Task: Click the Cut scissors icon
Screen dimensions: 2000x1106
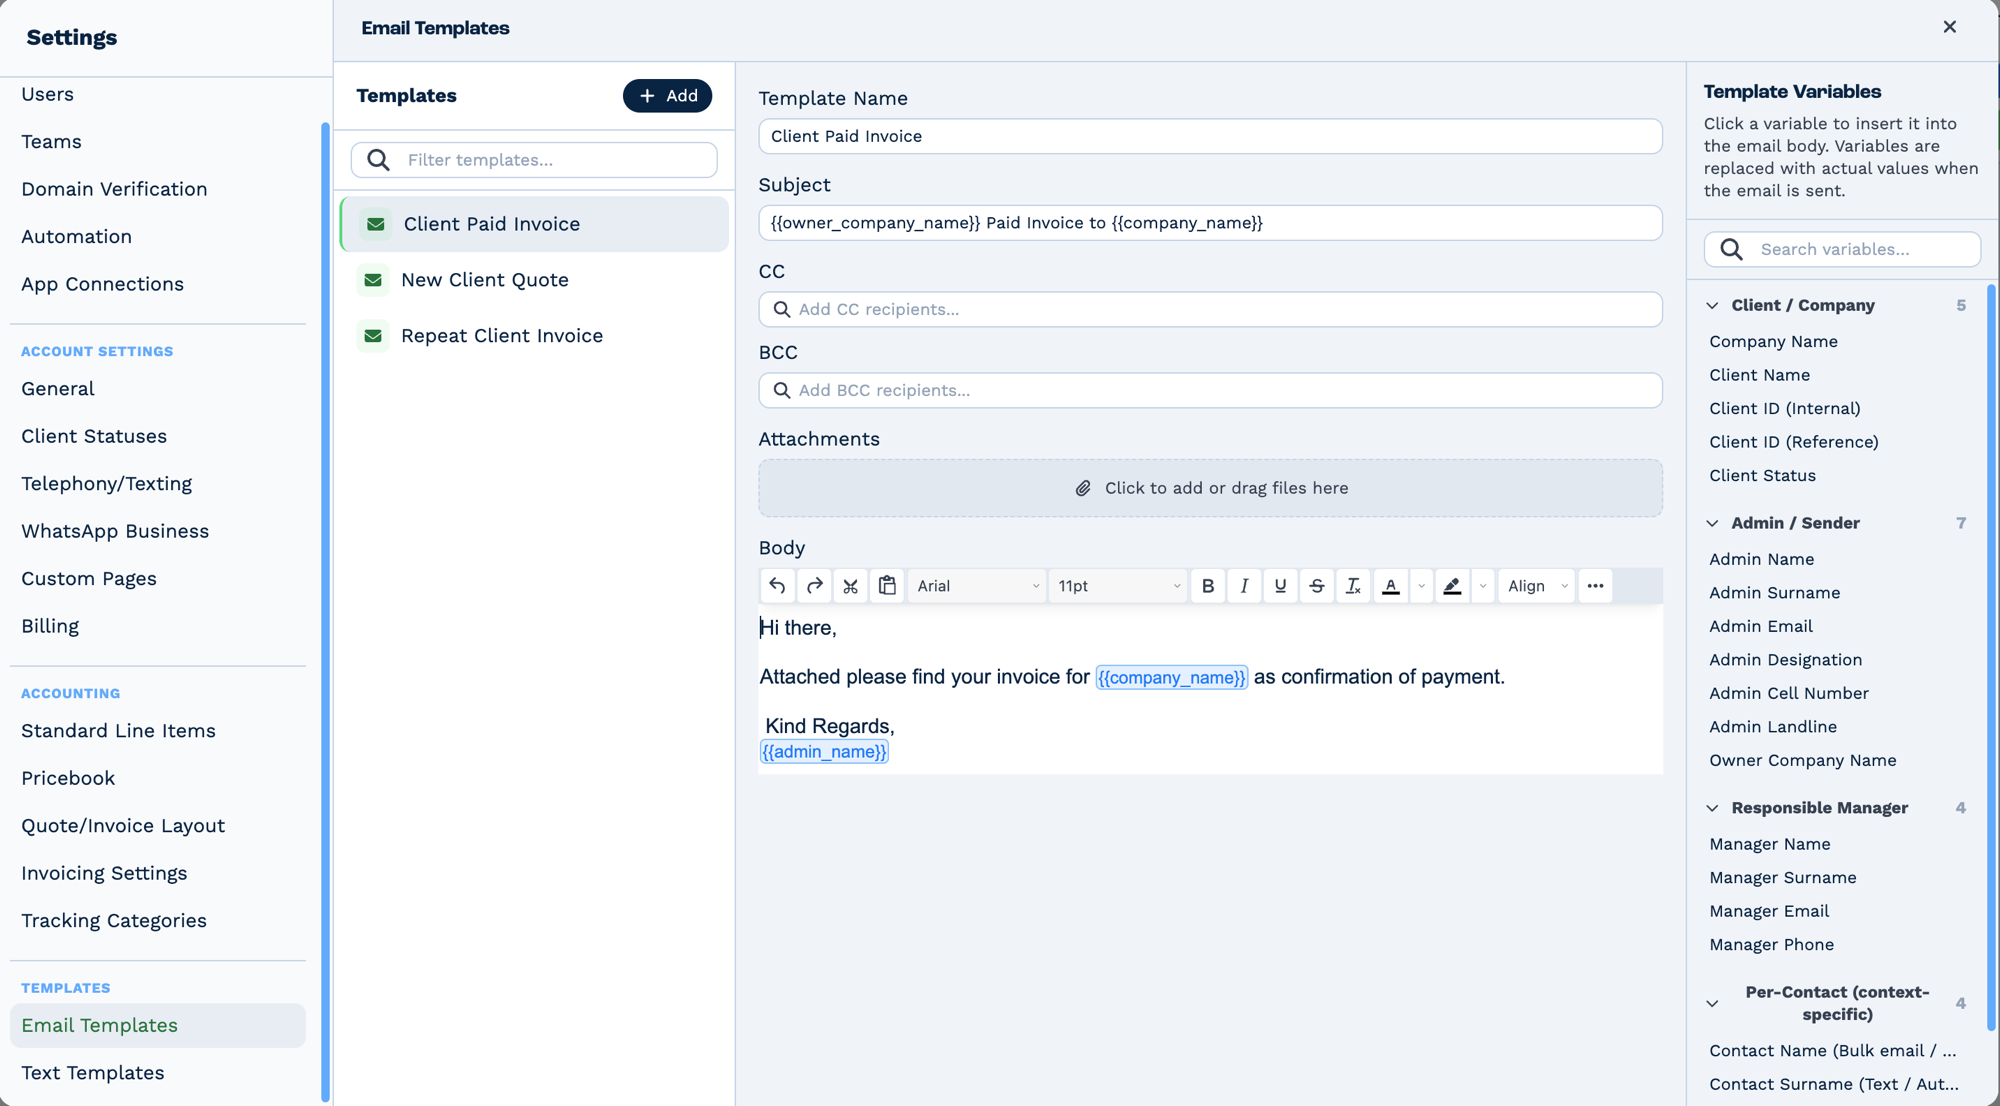Action: (x=850, y=586)
